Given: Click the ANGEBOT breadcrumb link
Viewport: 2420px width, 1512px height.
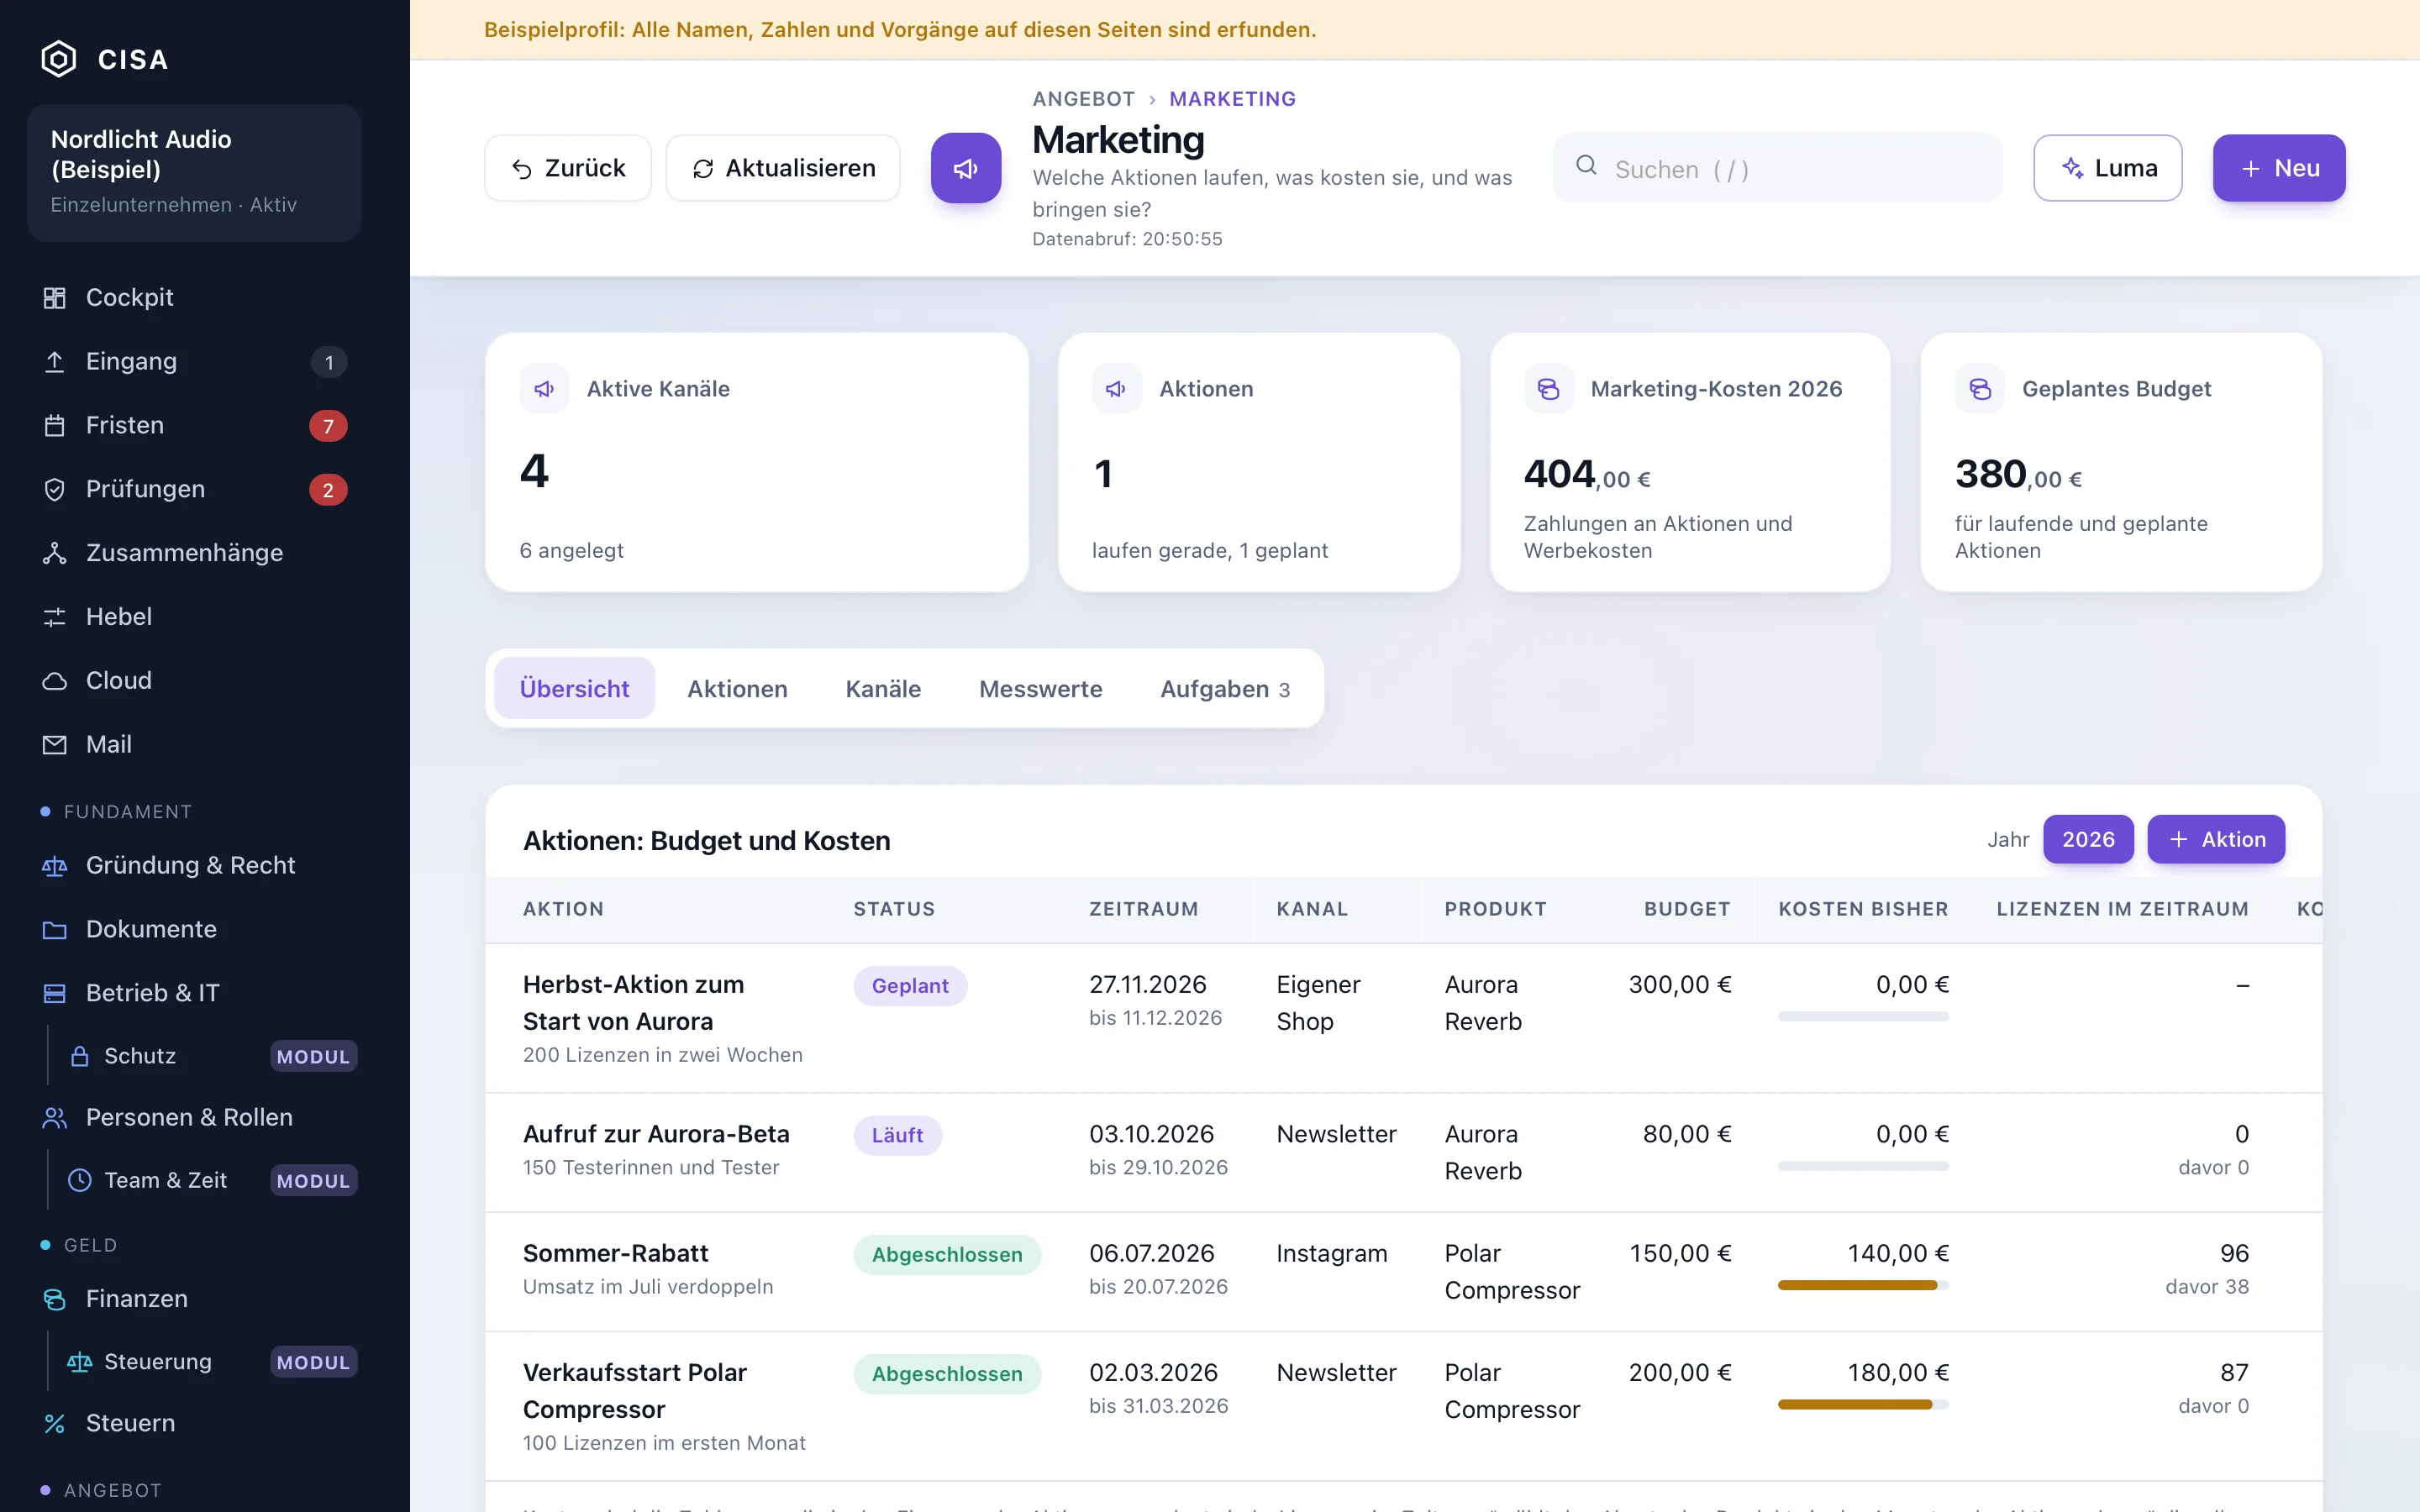Looking at the screenshot, I should tap(1083, 99).
